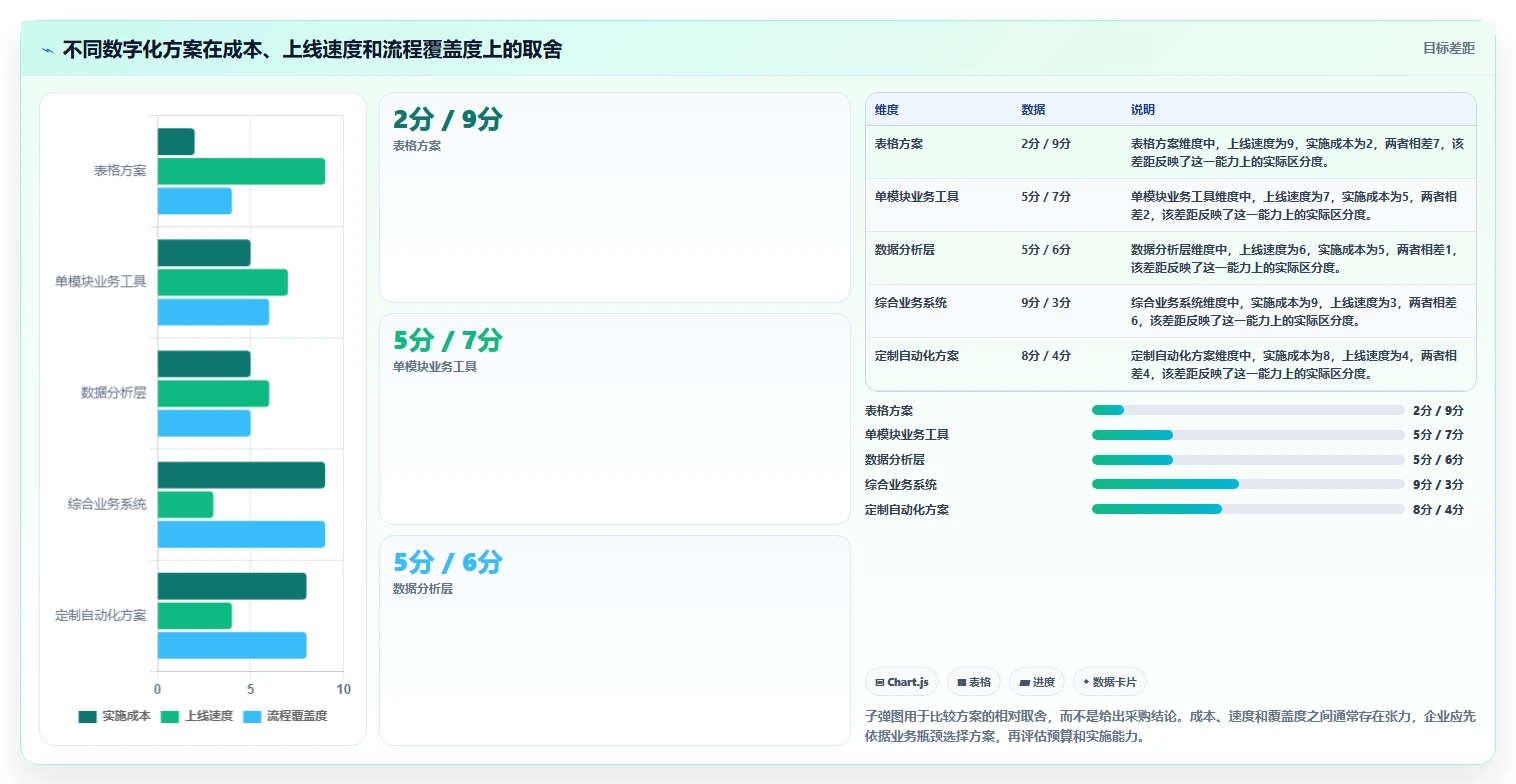Click the 单模块业务工具 progress bar

pyautogui.click(x=1248, y=435)
